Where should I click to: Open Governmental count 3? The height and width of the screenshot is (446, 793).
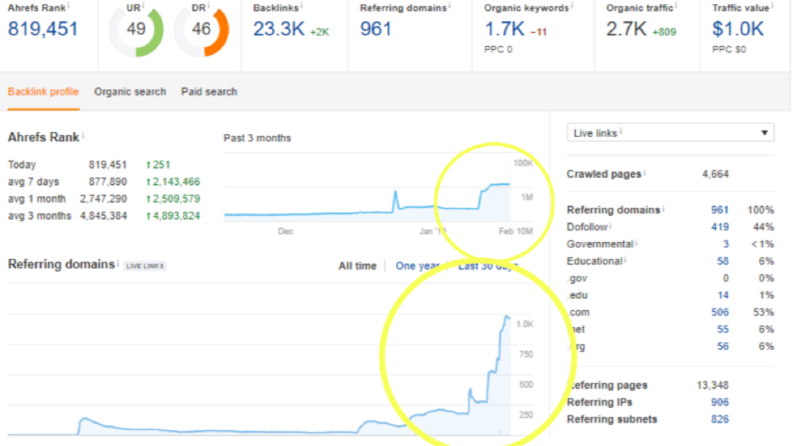click(726, 244)
